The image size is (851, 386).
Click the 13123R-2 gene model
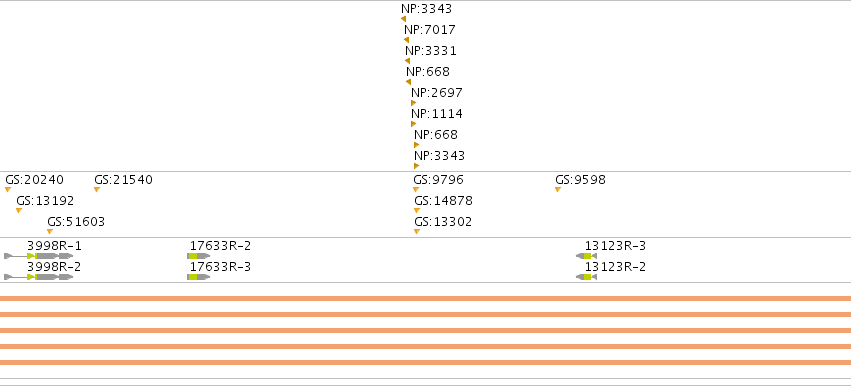tap(587, 277)
